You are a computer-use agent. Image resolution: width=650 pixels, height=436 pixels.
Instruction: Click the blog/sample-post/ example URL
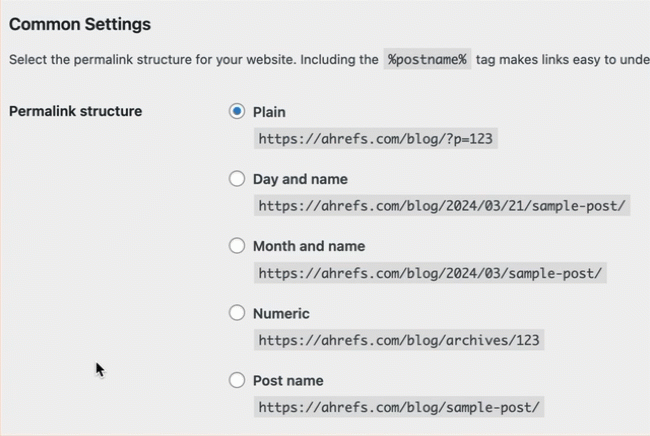(399, 407)
